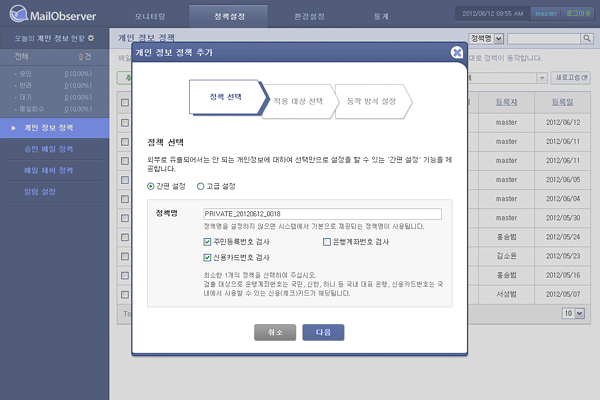
Task: Click the 적용 대상 선택 wizard step
Action: pyautogui.click(x=298, y=101)
